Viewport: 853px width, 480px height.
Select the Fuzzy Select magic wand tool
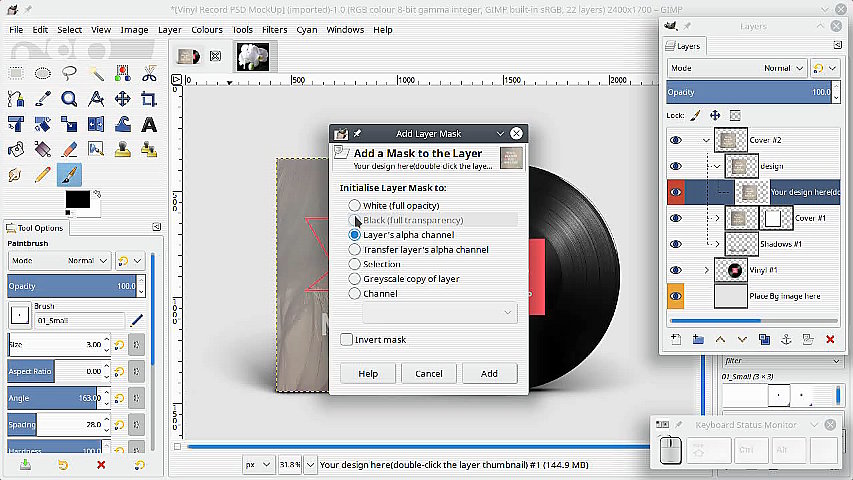coord(96,73)
